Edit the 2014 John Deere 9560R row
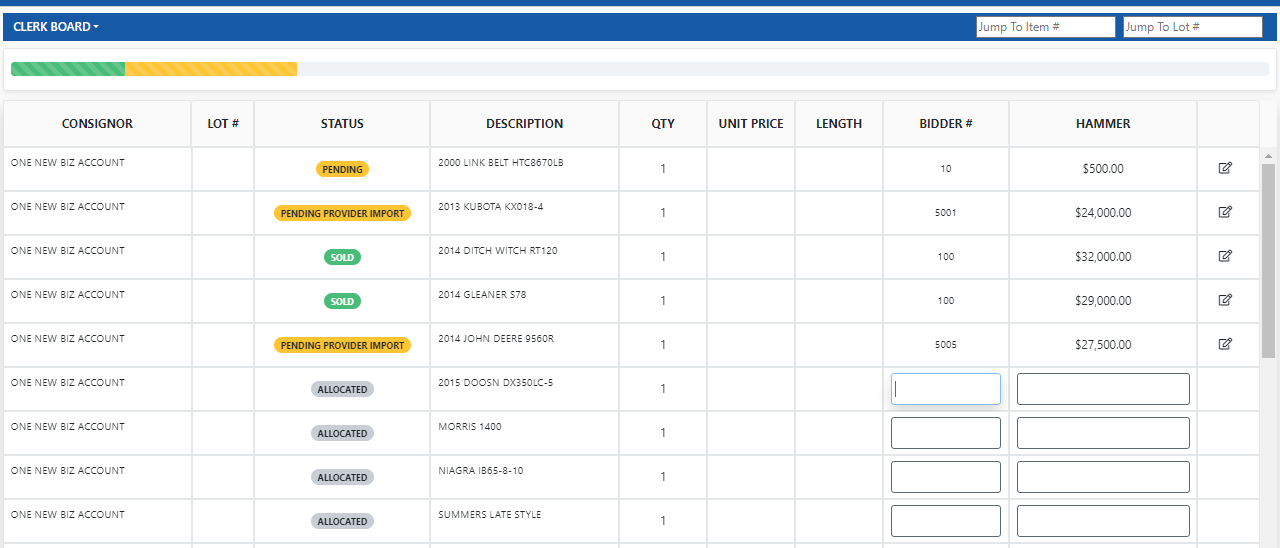Viewport: 1280px width, 548px height. 1225,344
